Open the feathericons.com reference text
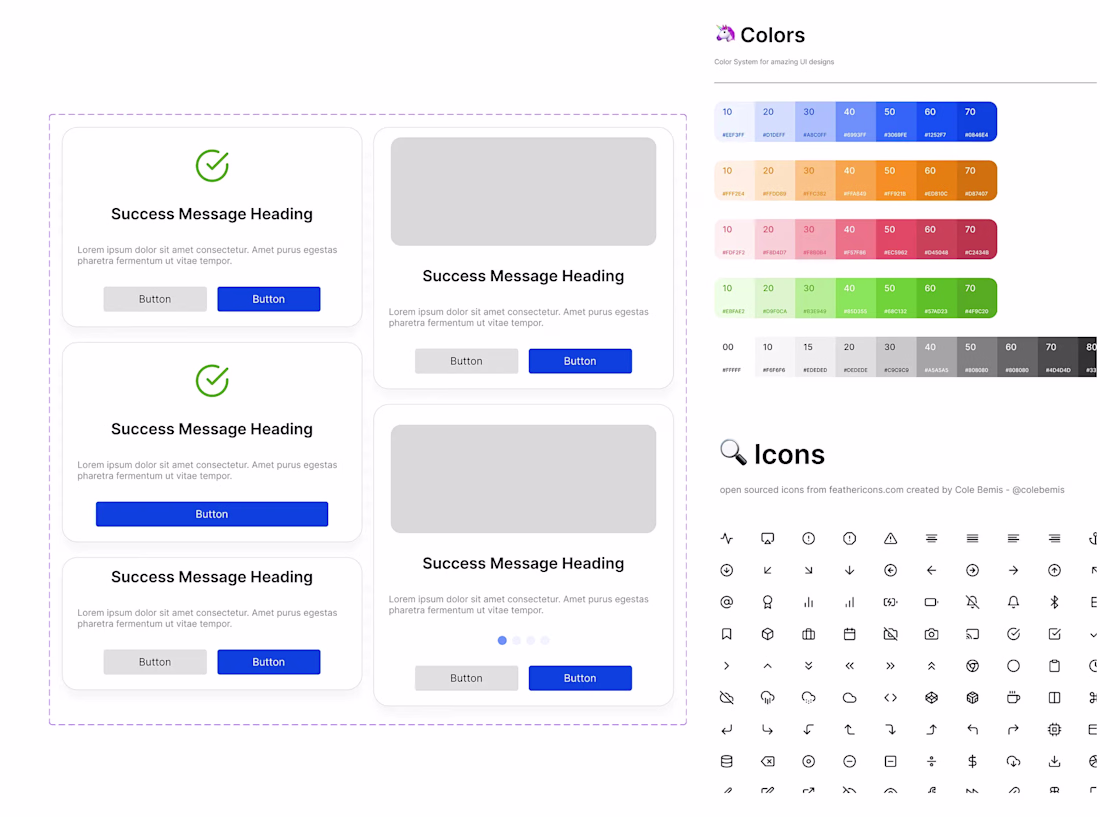Screen dimensions: 1100x817 pos(866,490)
